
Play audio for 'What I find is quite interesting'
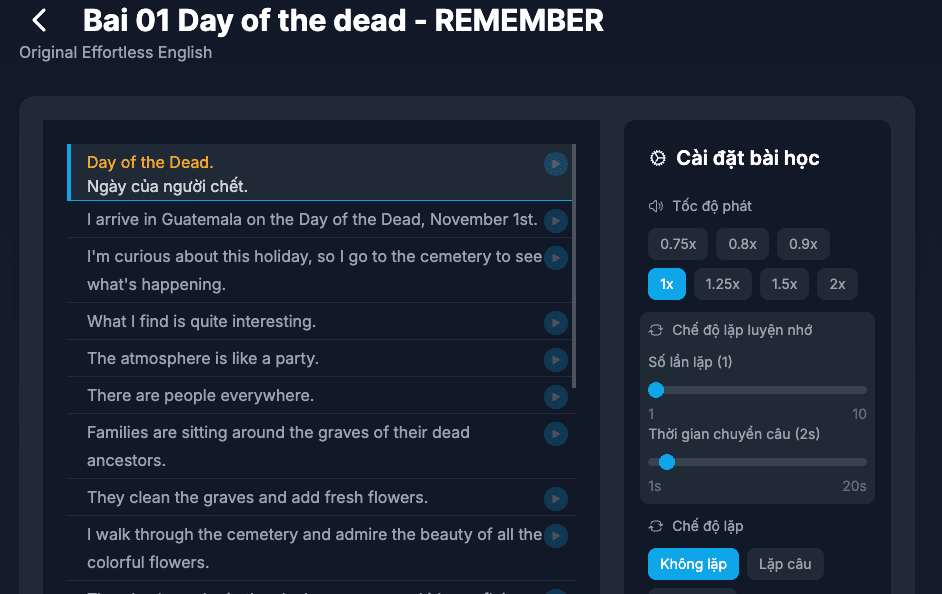coord(556,322)
